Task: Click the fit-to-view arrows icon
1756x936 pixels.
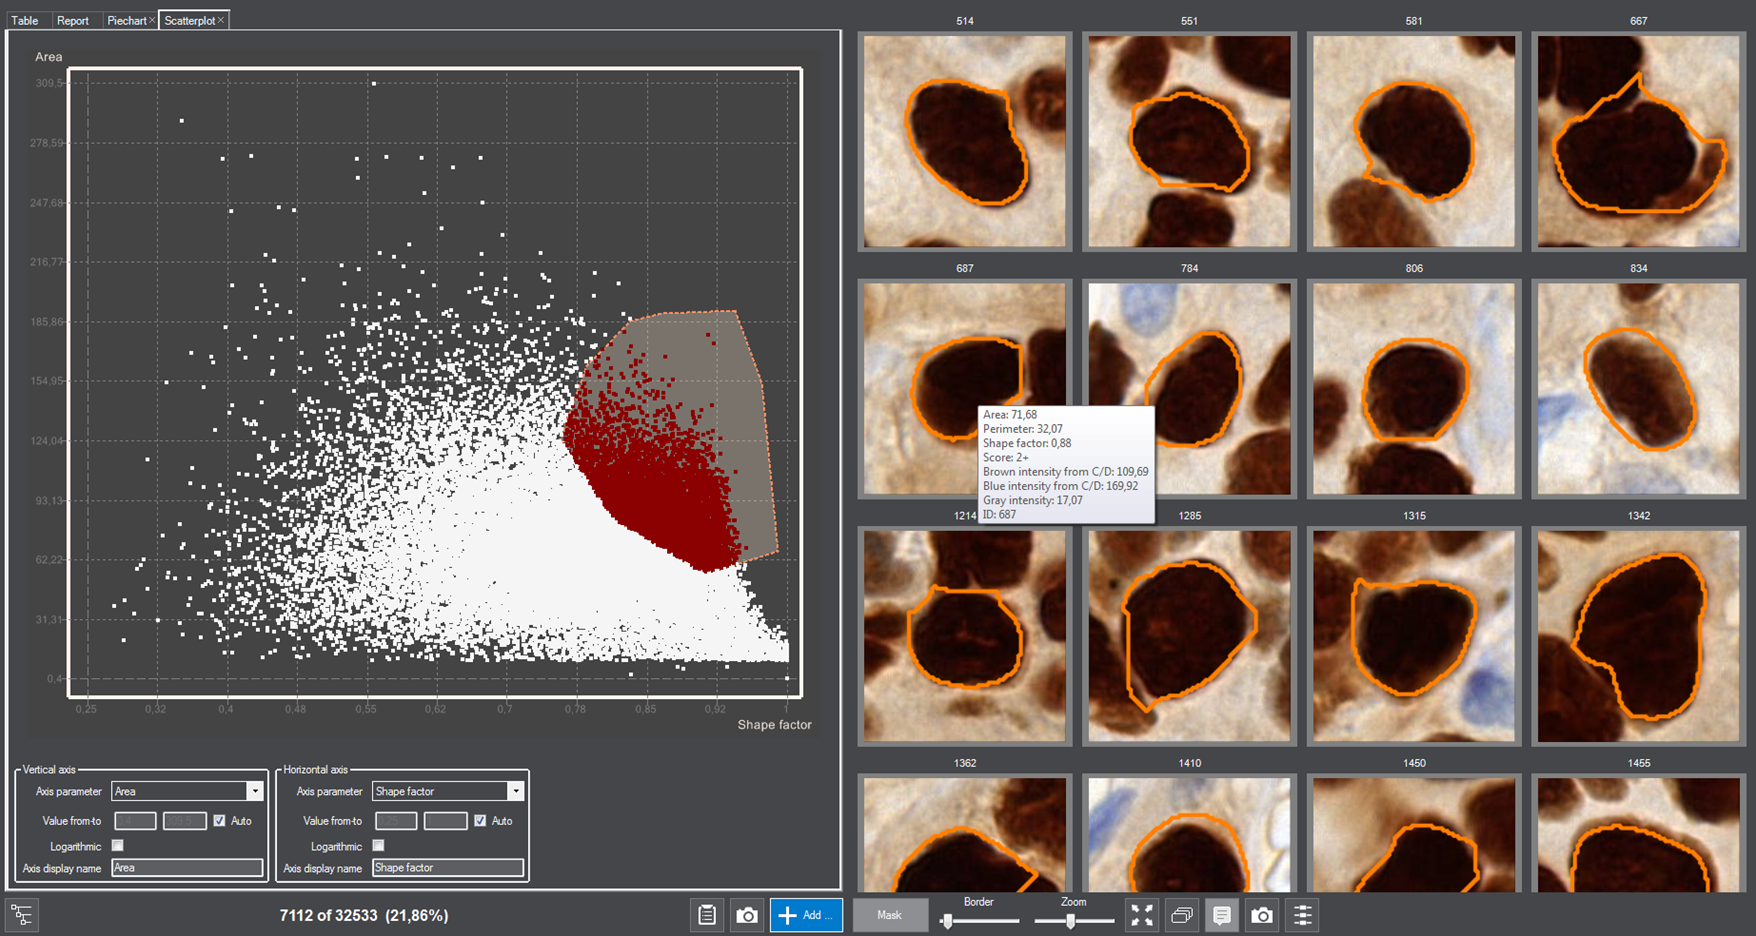Action: click(1141, 915)
